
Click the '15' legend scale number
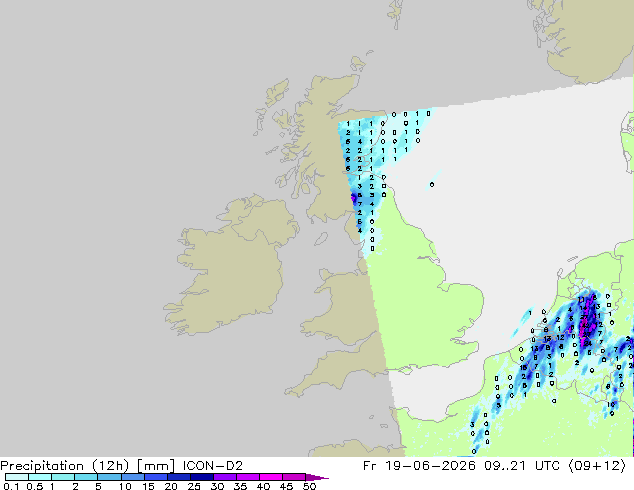click(x=148, y=486)
